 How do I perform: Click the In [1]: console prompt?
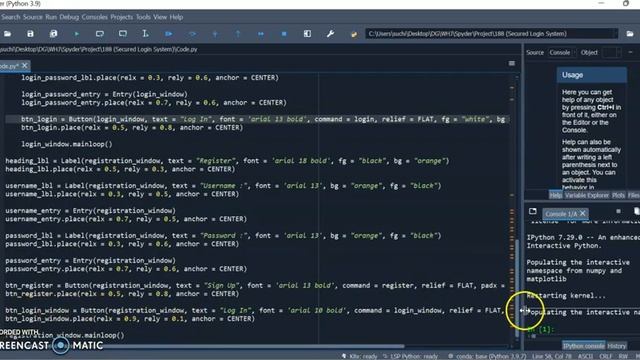click(x=540, y=329)
